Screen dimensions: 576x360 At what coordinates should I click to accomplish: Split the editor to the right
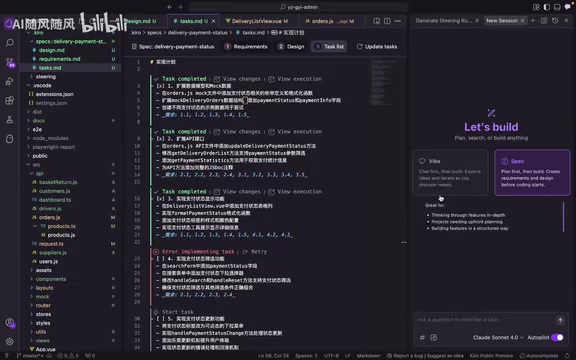click(x=387, y=21)
